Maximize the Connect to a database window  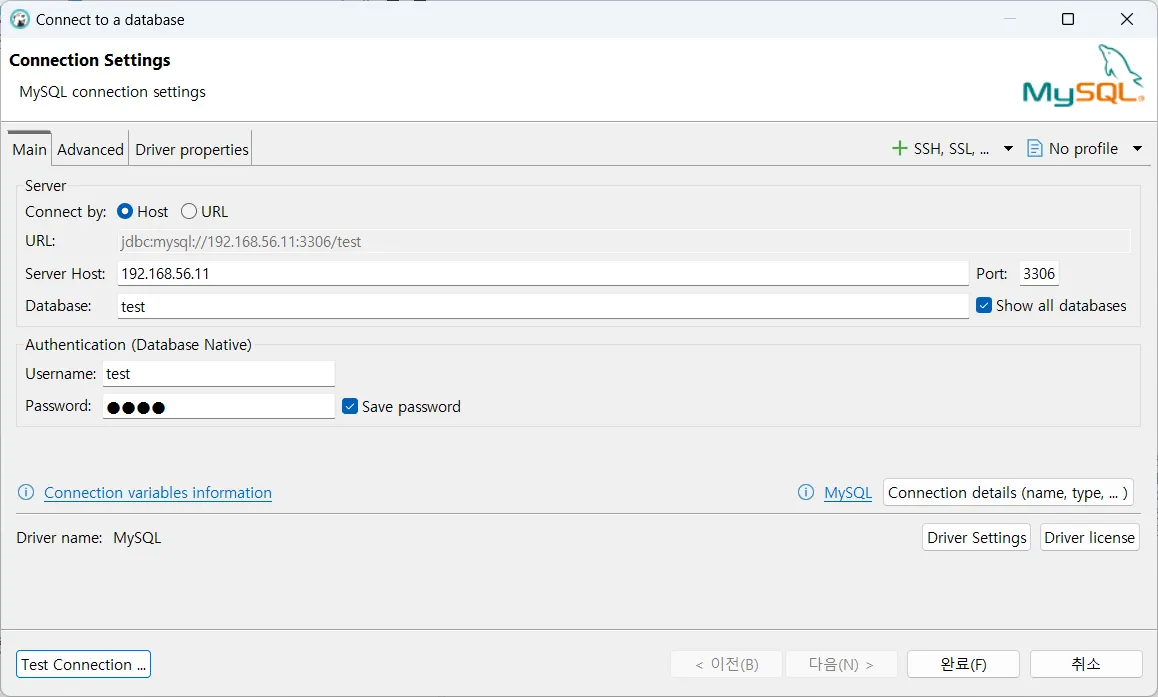point(1068,19)
